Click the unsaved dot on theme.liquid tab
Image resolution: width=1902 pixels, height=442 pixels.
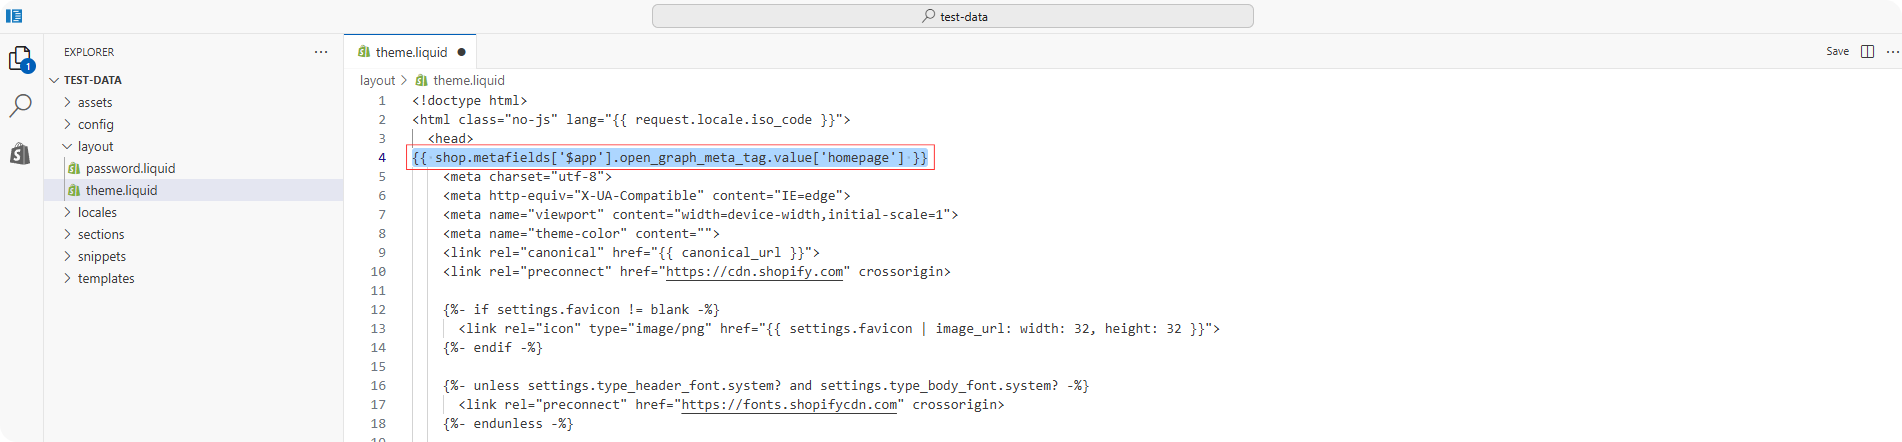[461, 52]
